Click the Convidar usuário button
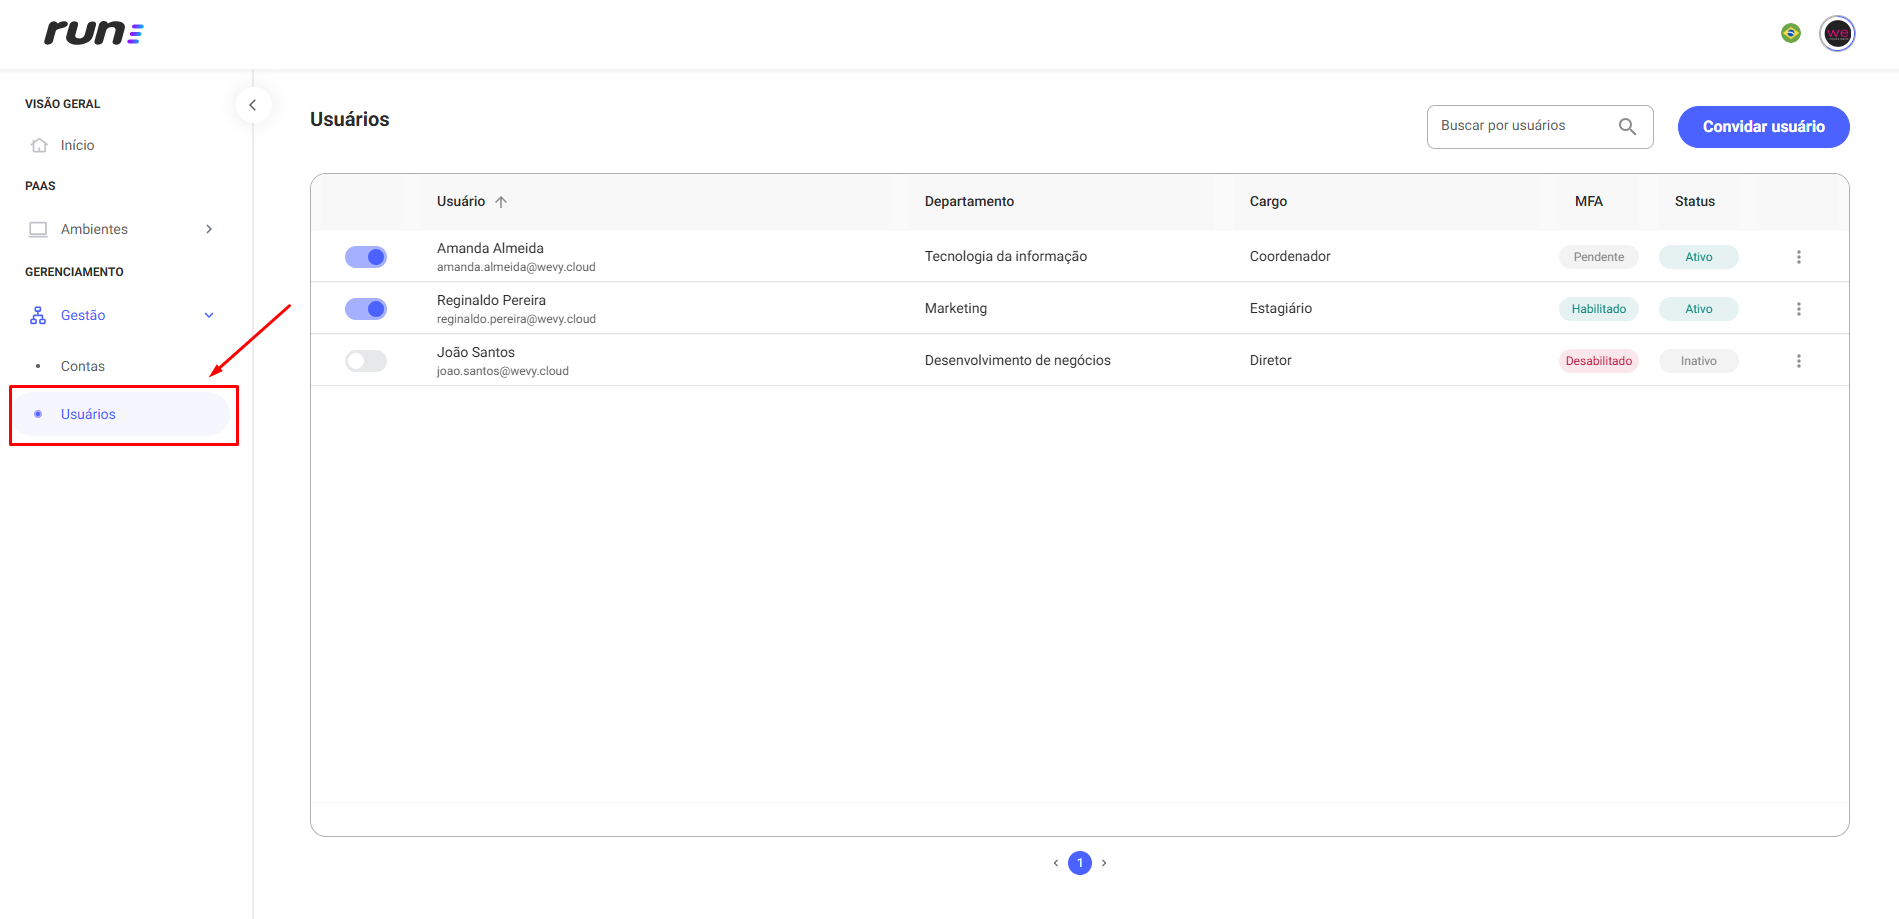The width and height of the screenshot is (1899, 919). [1763, 127]
